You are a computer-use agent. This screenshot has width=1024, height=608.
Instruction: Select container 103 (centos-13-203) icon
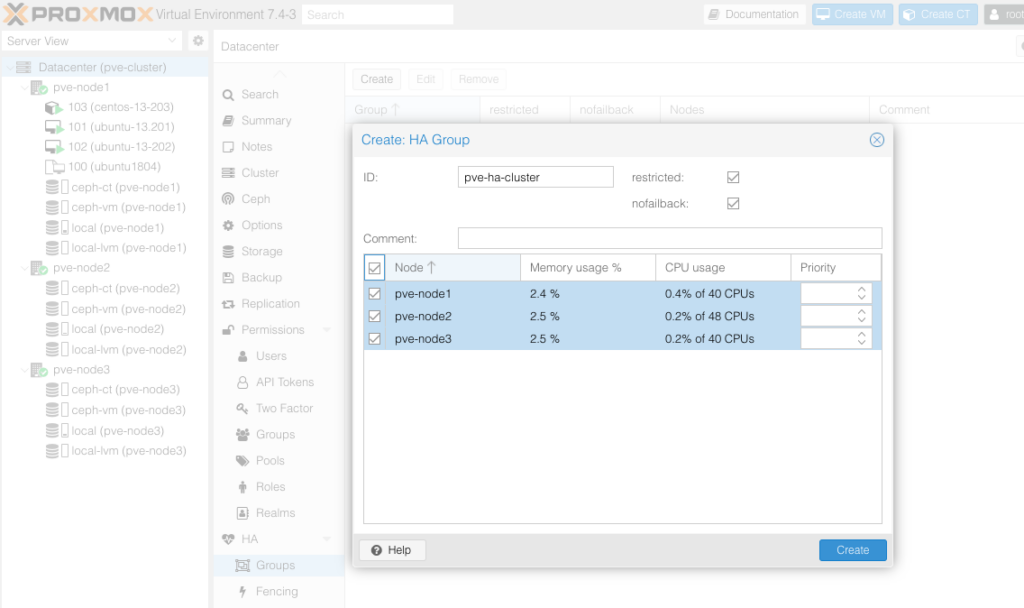pos(54,107)
